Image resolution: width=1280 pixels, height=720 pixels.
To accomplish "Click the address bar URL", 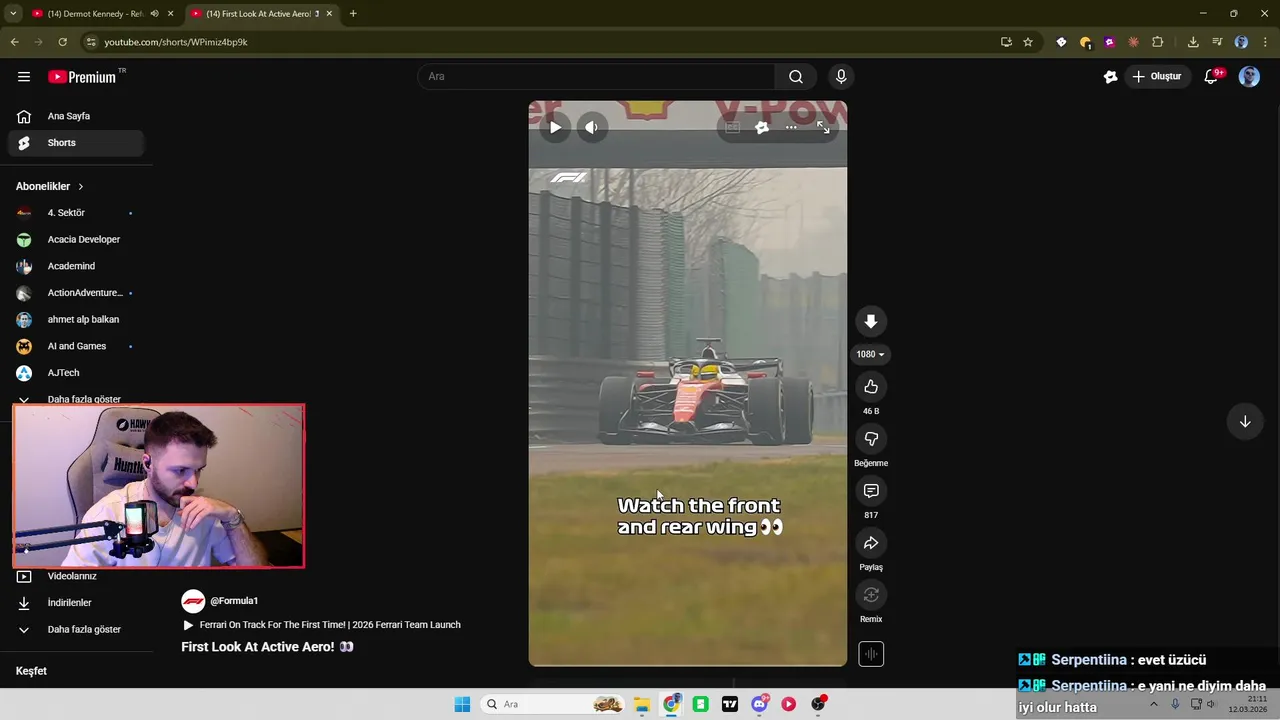I will (x=176, y=42).
